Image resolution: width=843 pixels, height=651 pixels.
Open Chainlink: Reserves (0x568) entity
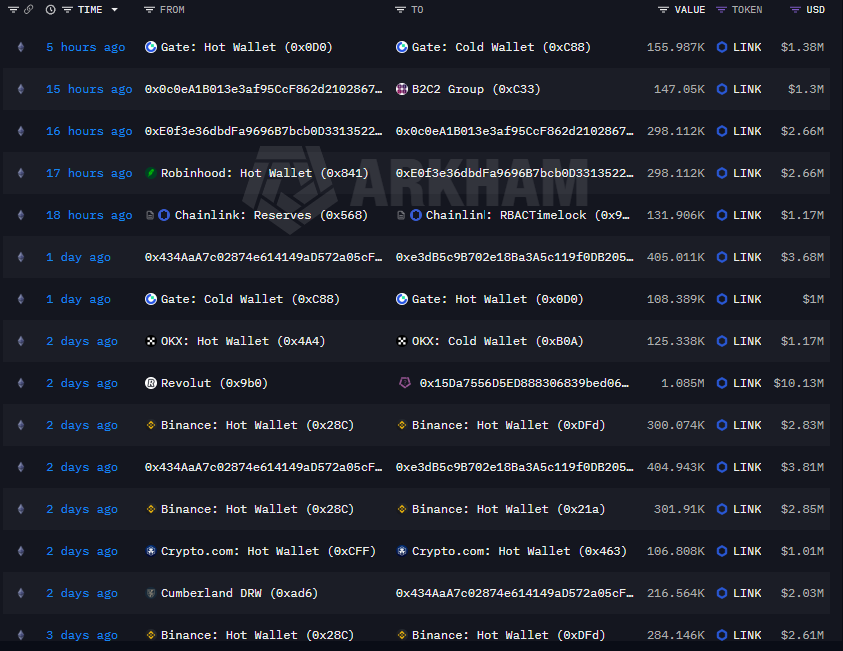coord(272,215)
